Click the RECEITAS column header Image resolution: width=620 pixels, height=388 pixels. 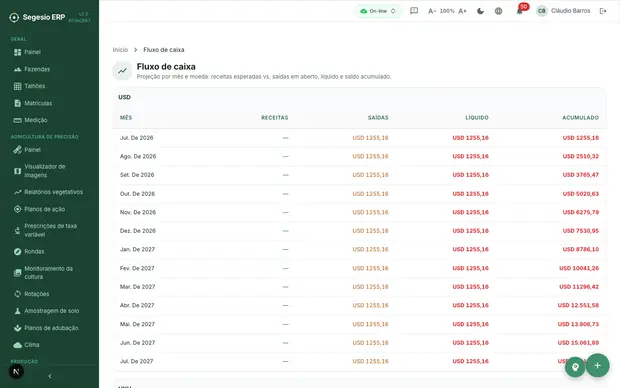point(275,118)
